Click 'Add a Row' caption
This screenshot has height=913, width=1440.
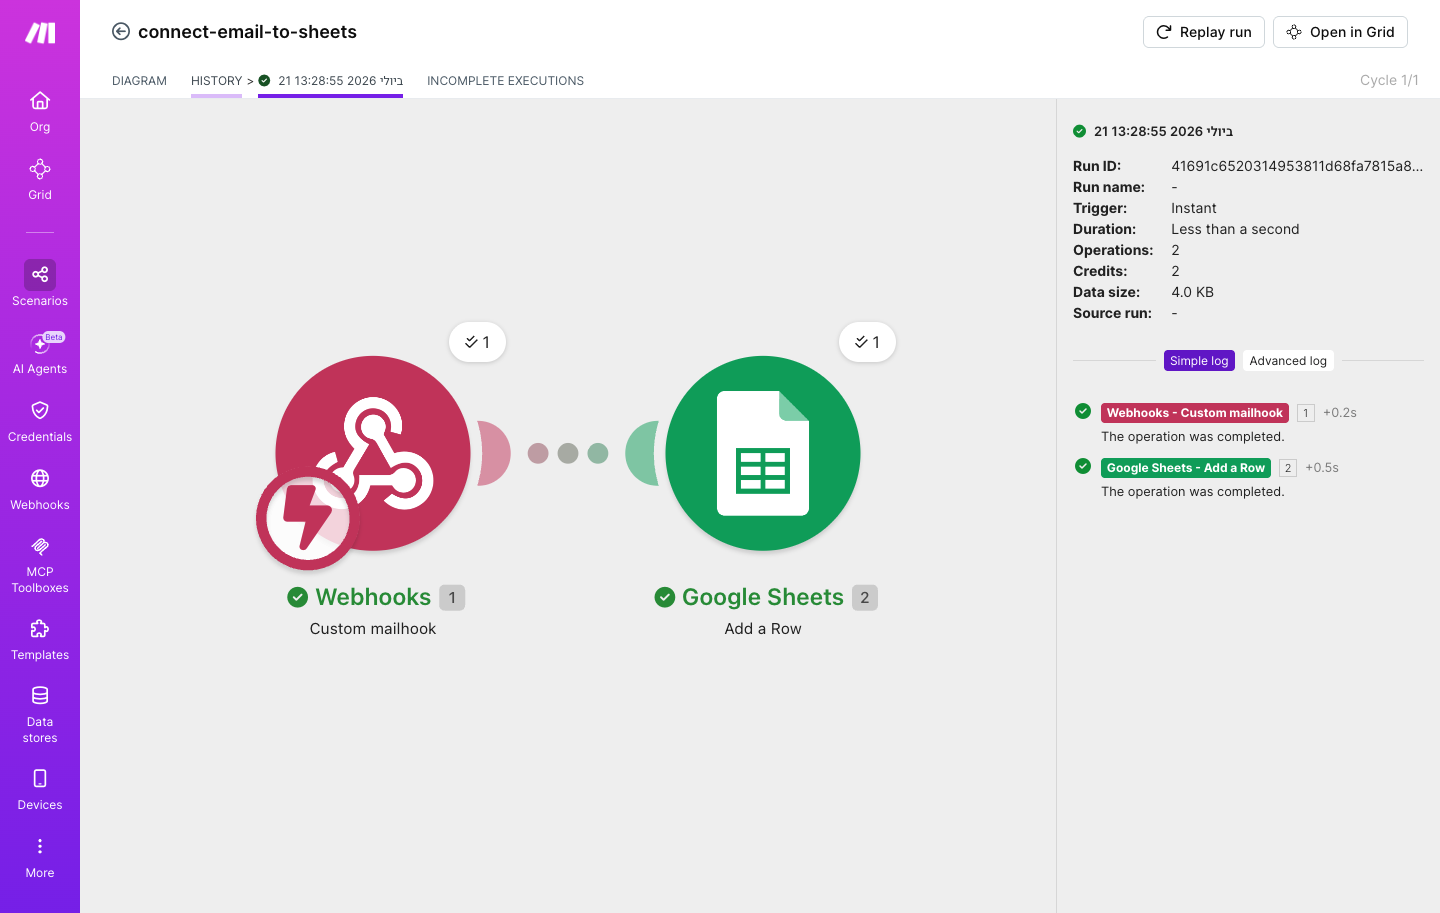tap(763, 629)
